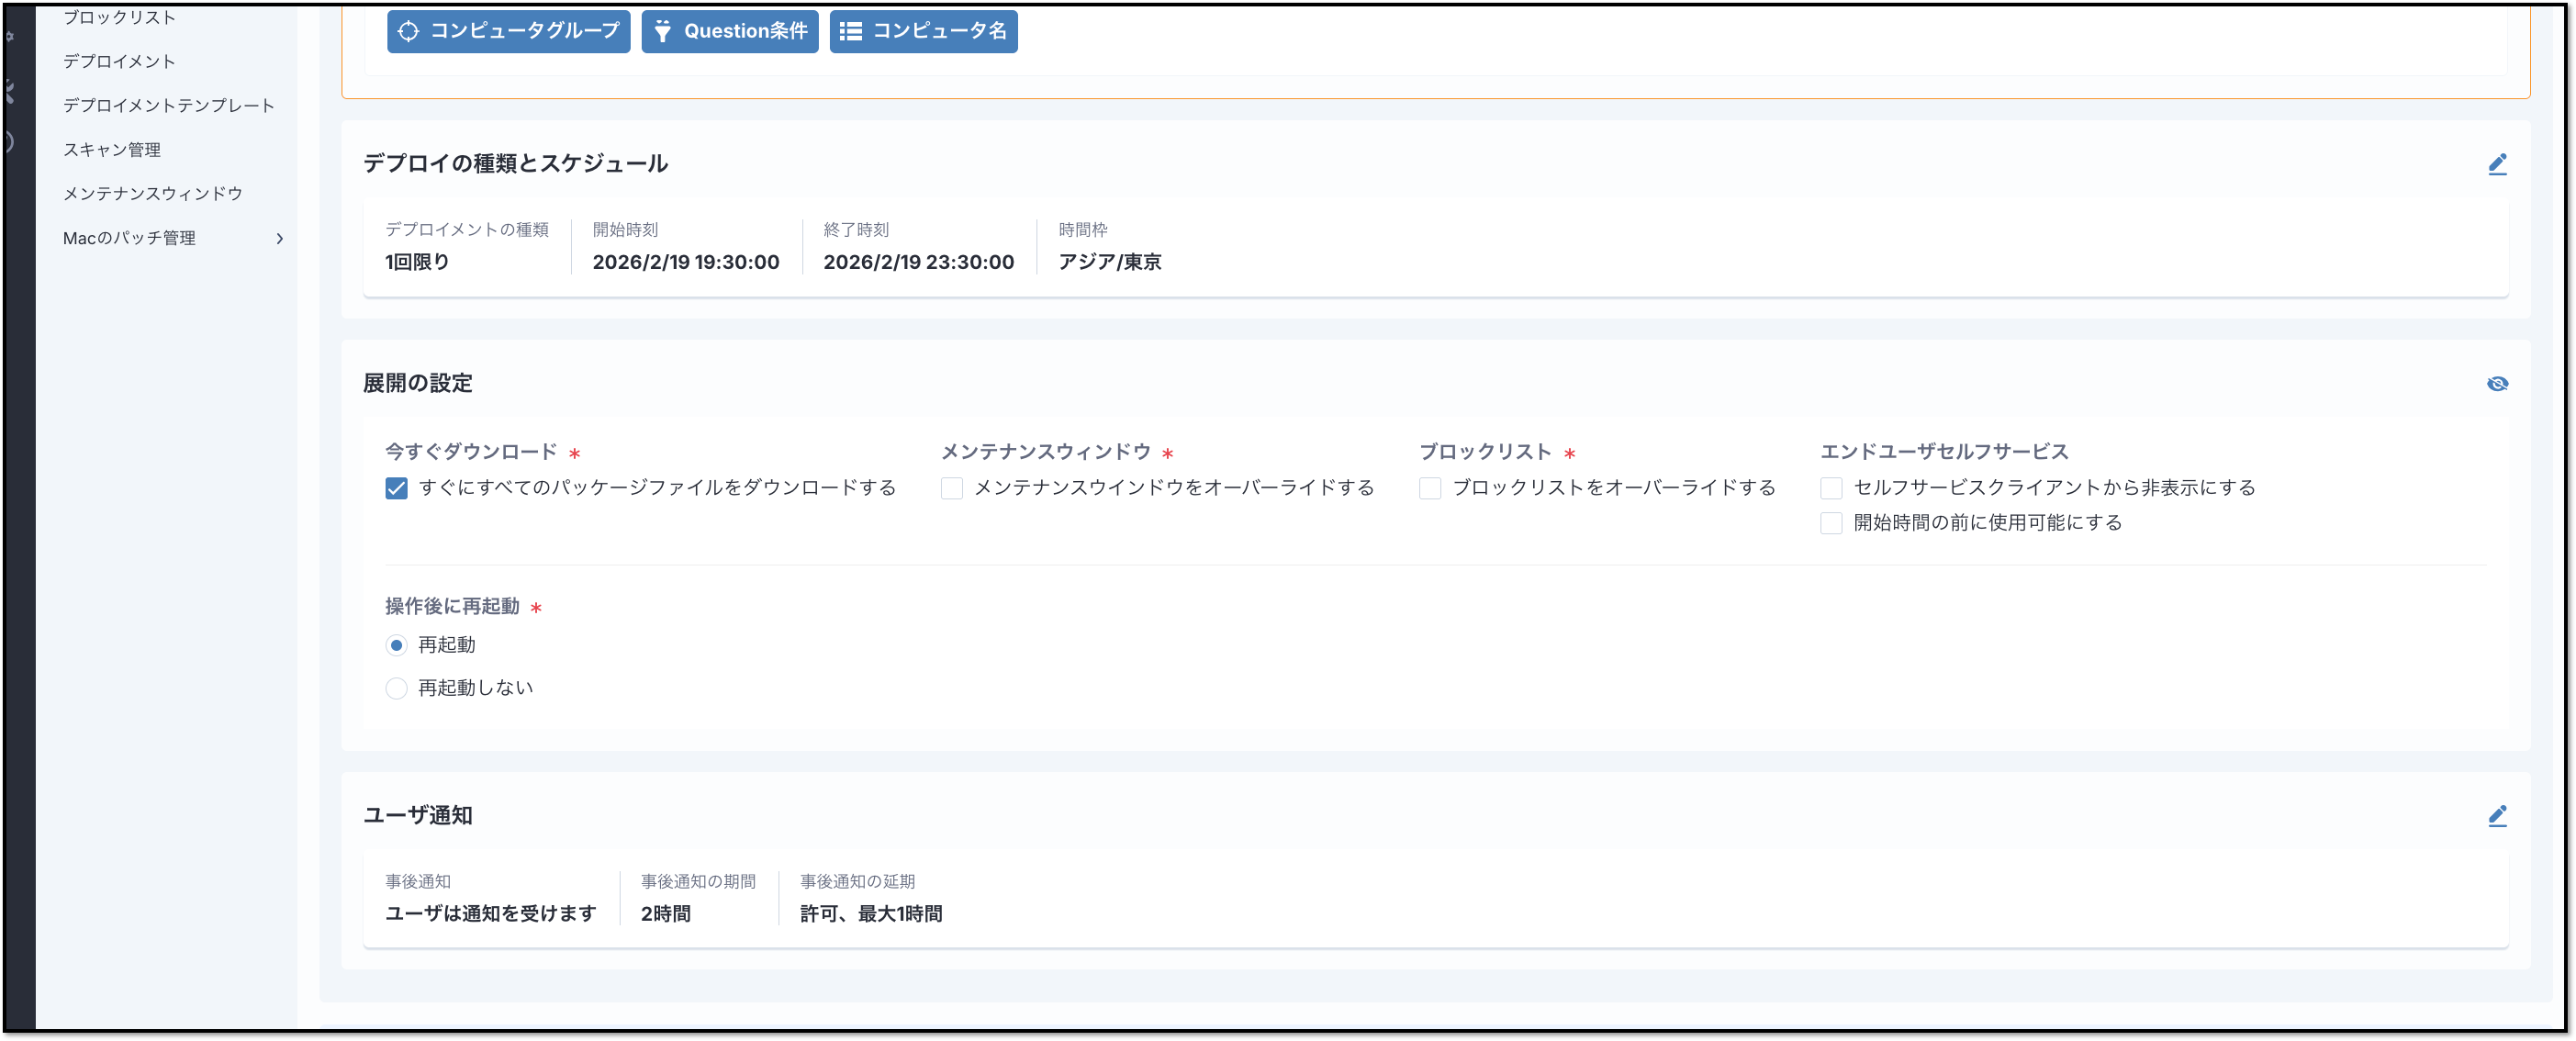
Task: Edit the デプロイの種類とスケジュール section via pencil icon
Action: 2498,163
